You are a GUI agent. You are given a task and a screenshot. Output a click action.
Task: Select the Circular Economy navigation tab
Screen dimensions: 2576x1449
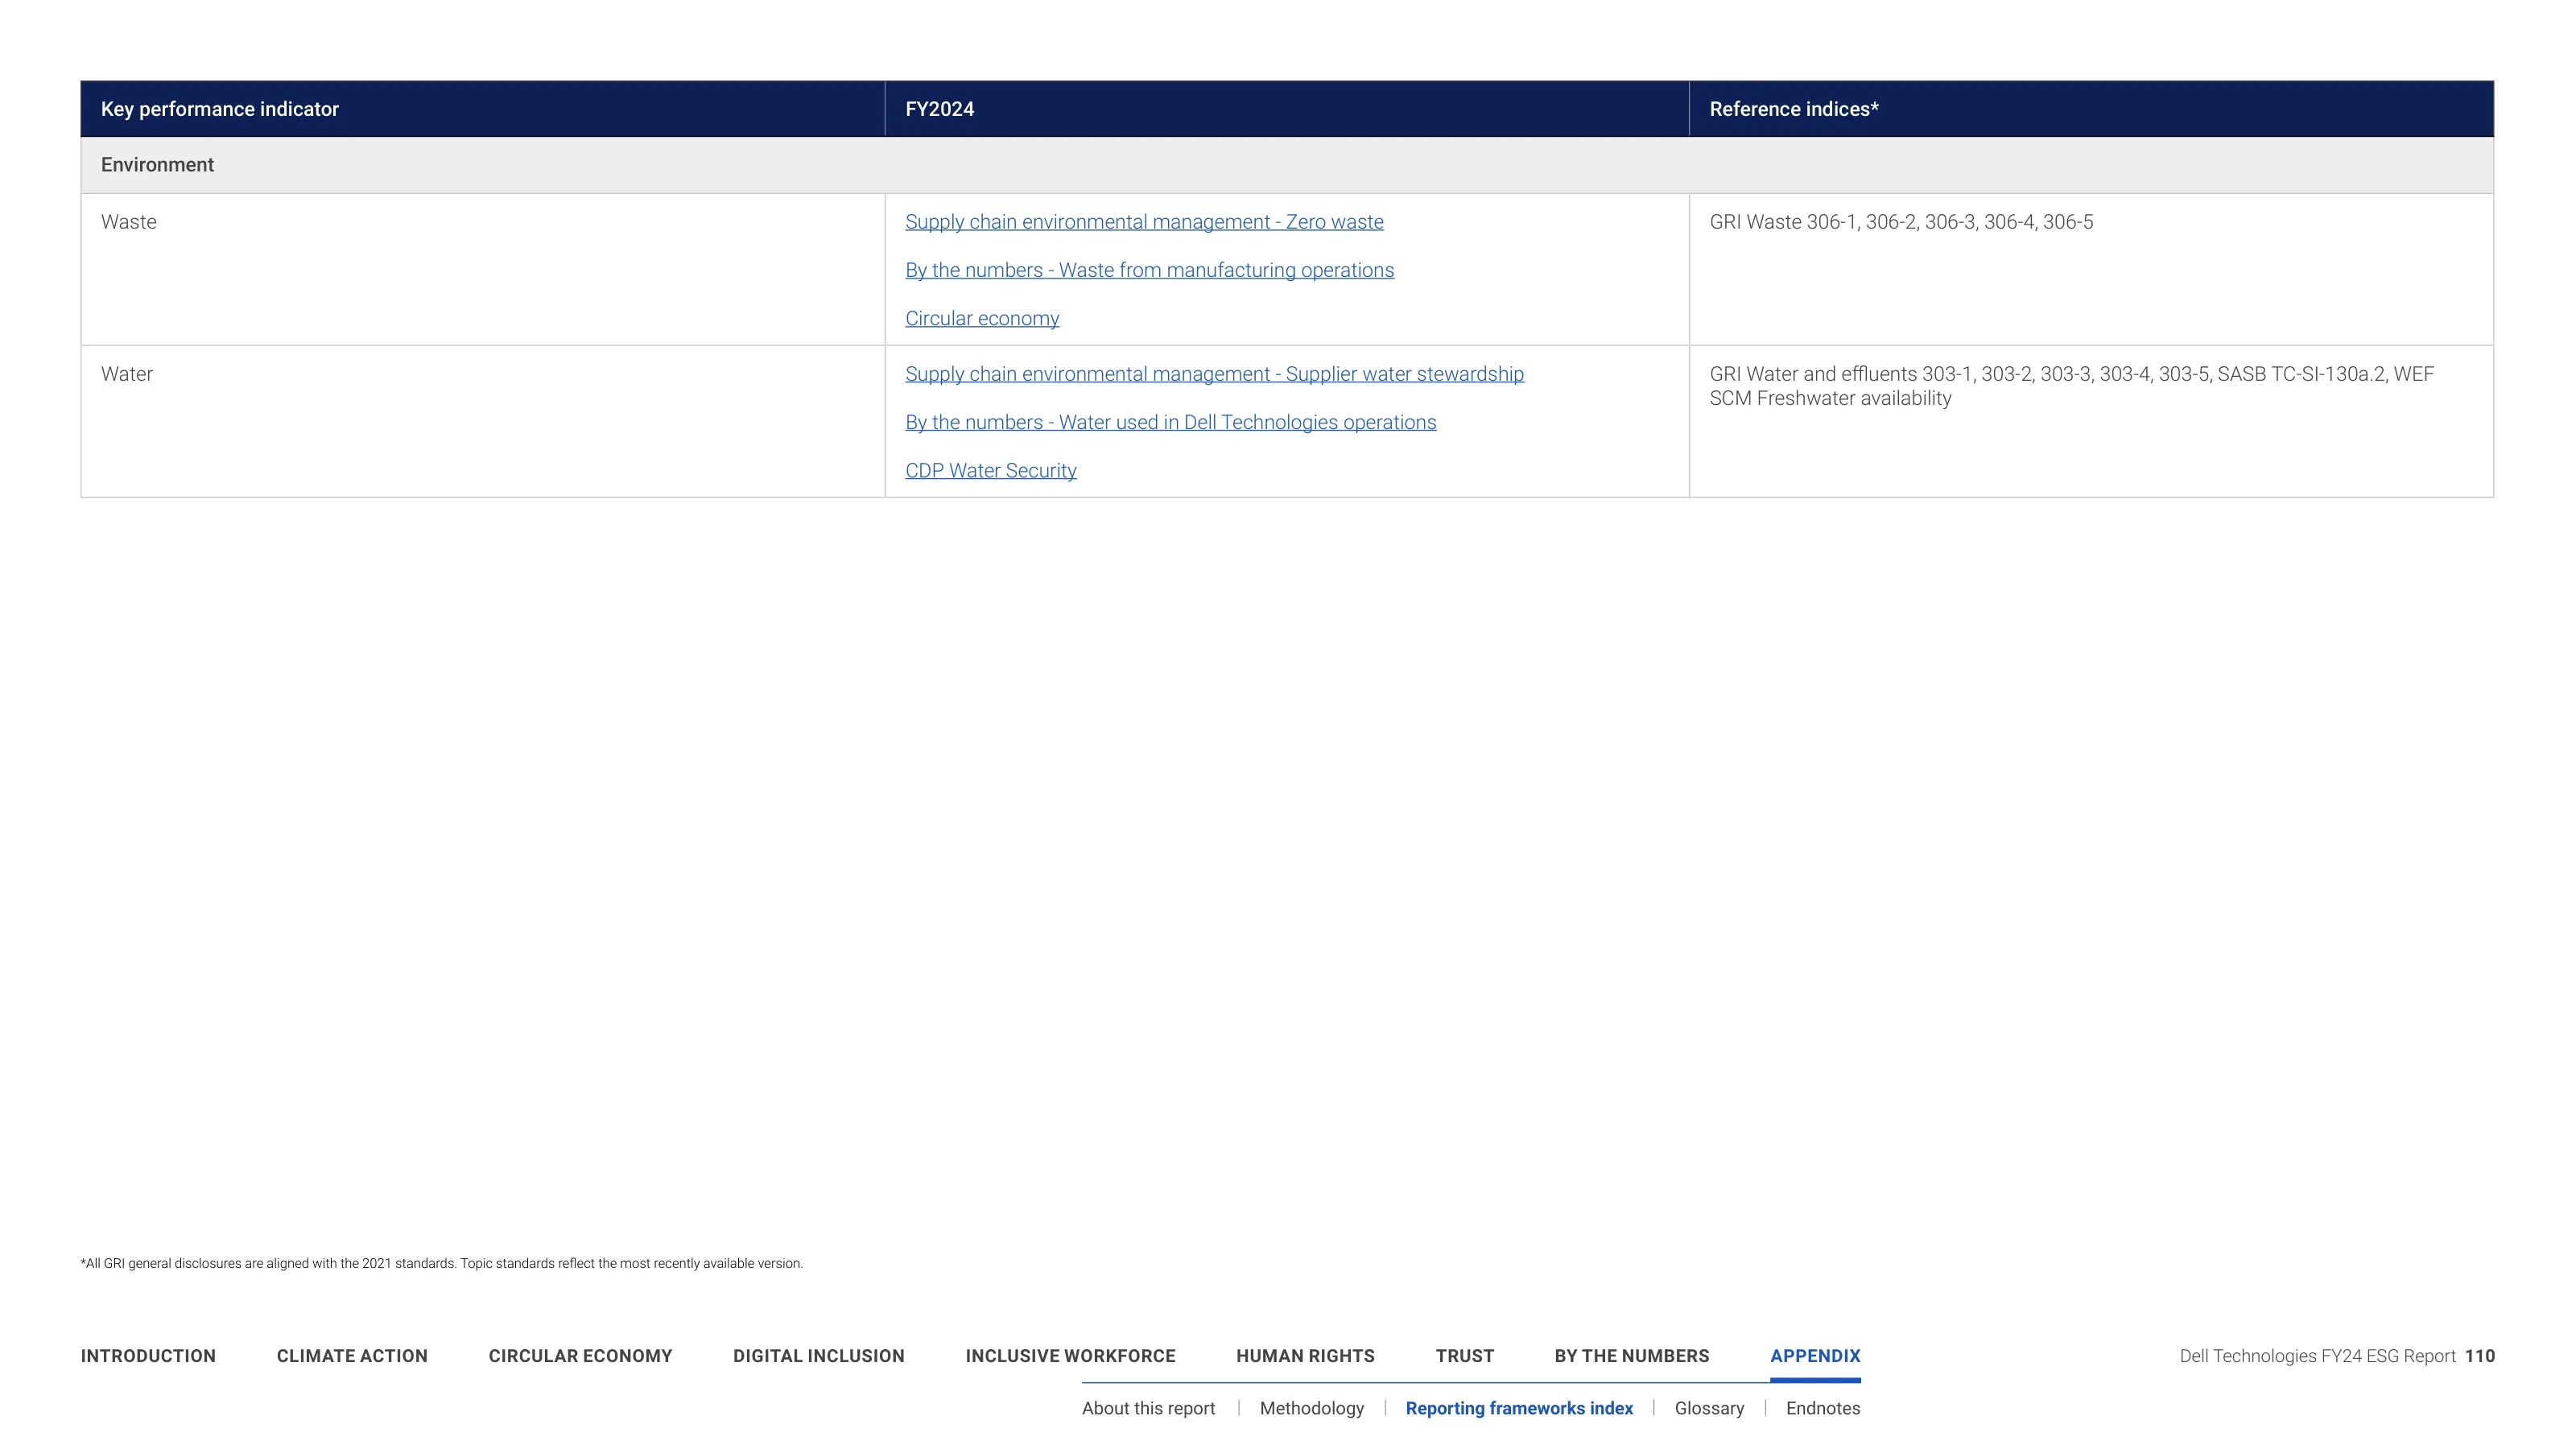[x=580, y=1356]
